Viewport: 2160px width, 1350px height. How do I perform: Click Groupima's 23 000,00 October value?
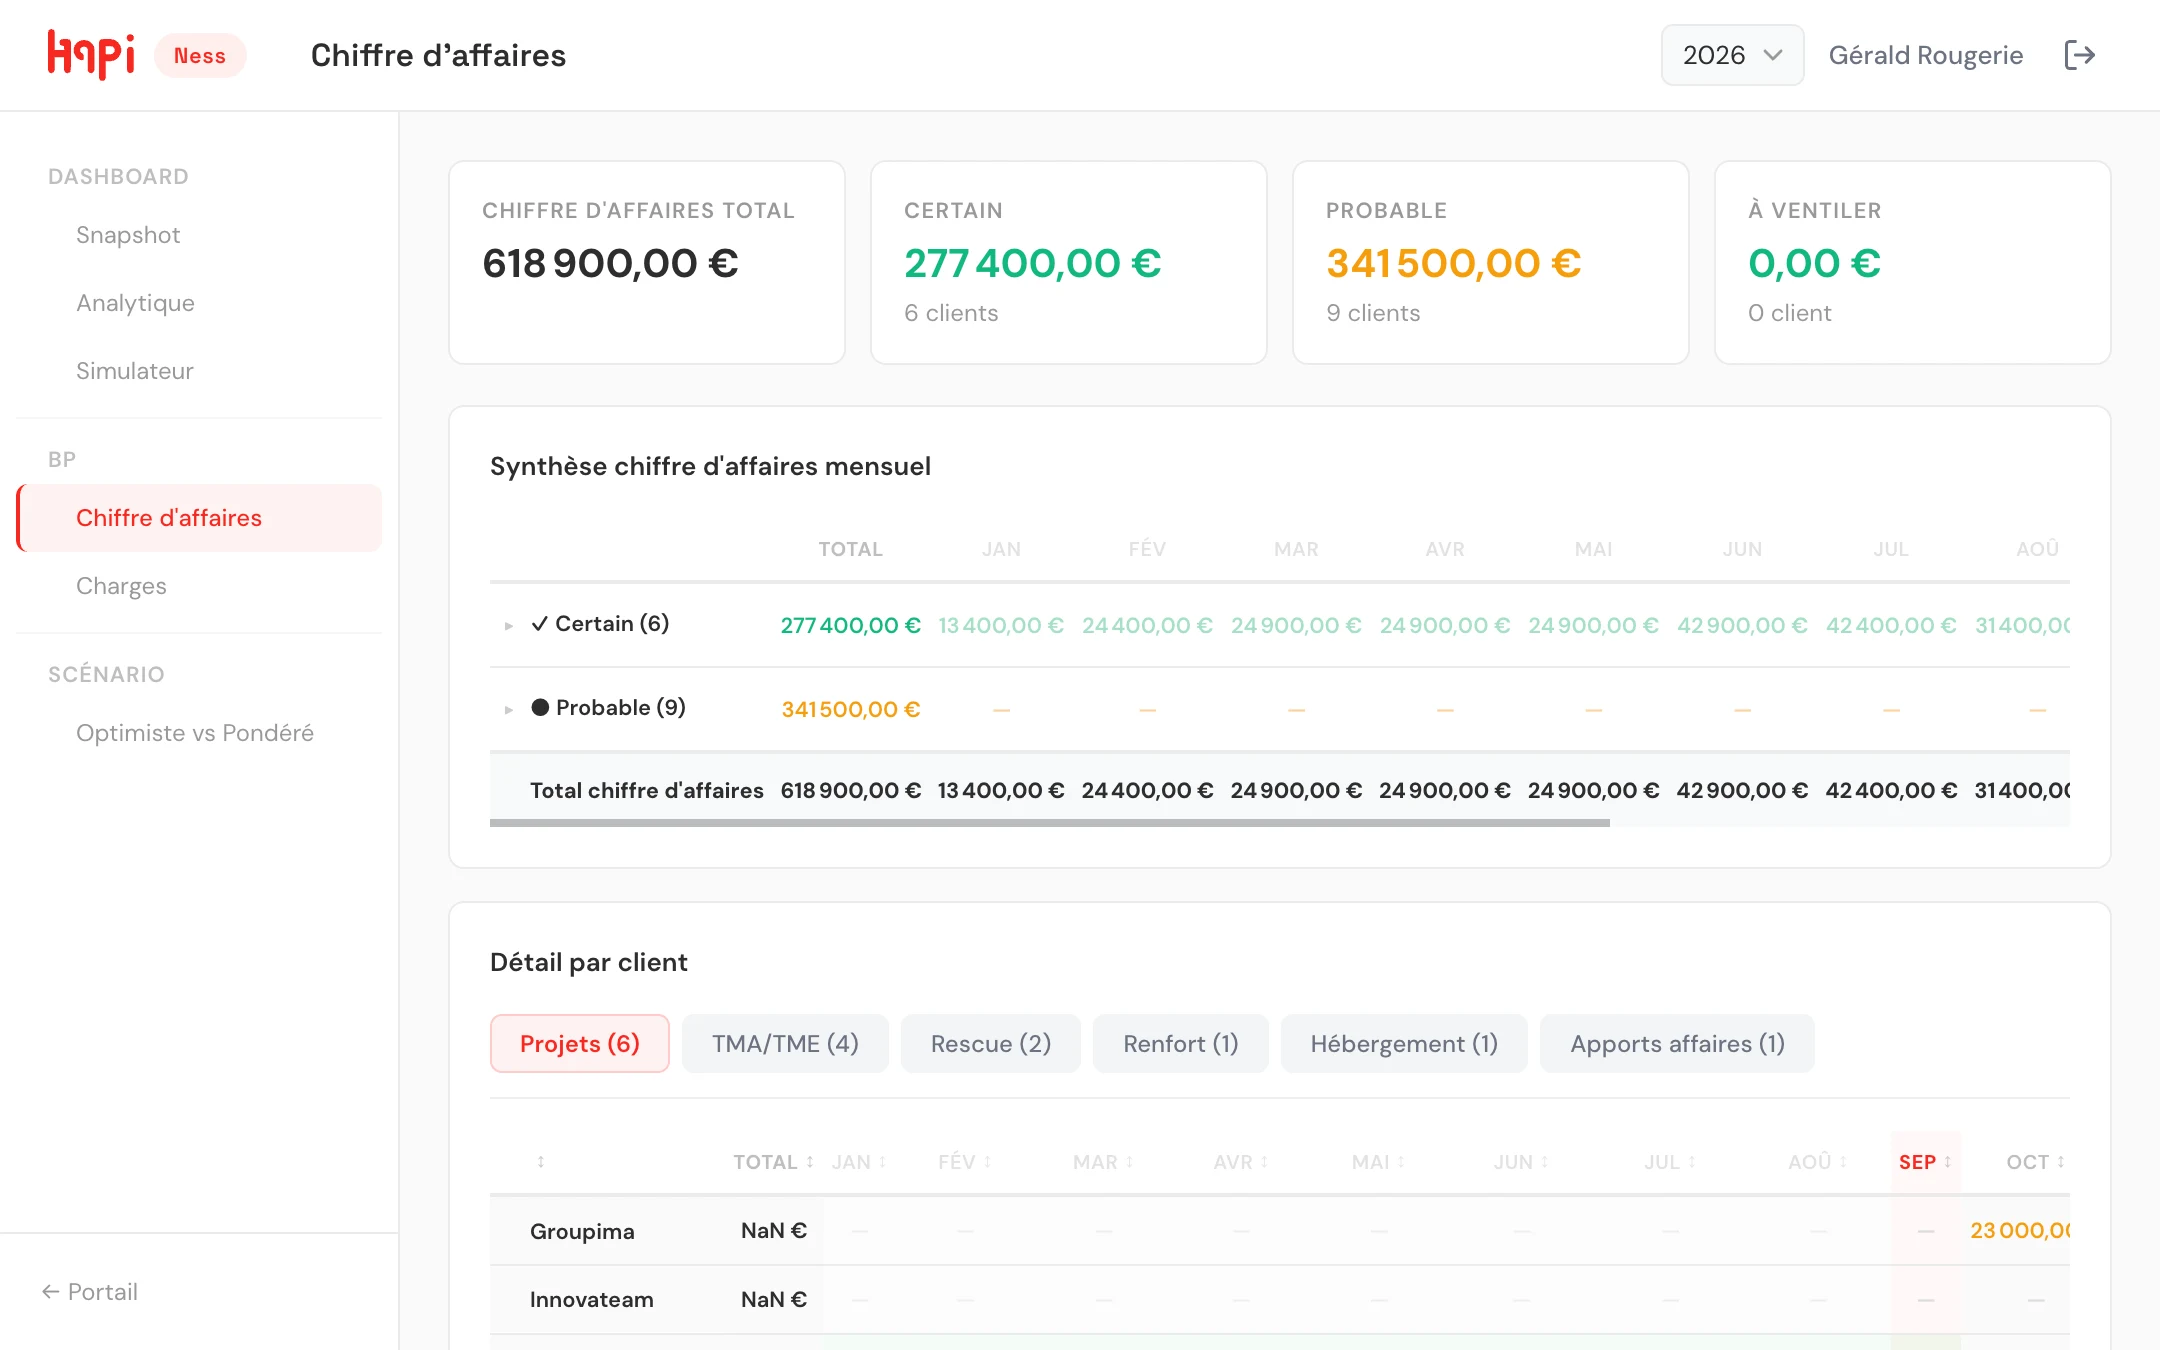click(x=2019, y=1231)
